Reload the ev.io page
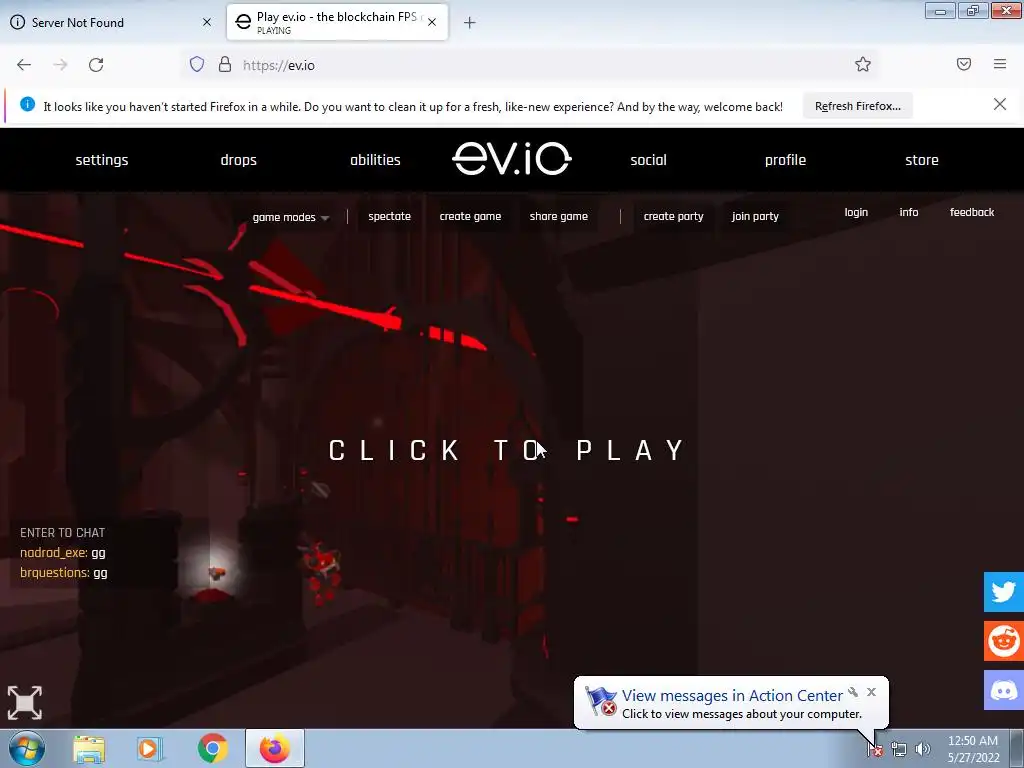 (96, 65)
